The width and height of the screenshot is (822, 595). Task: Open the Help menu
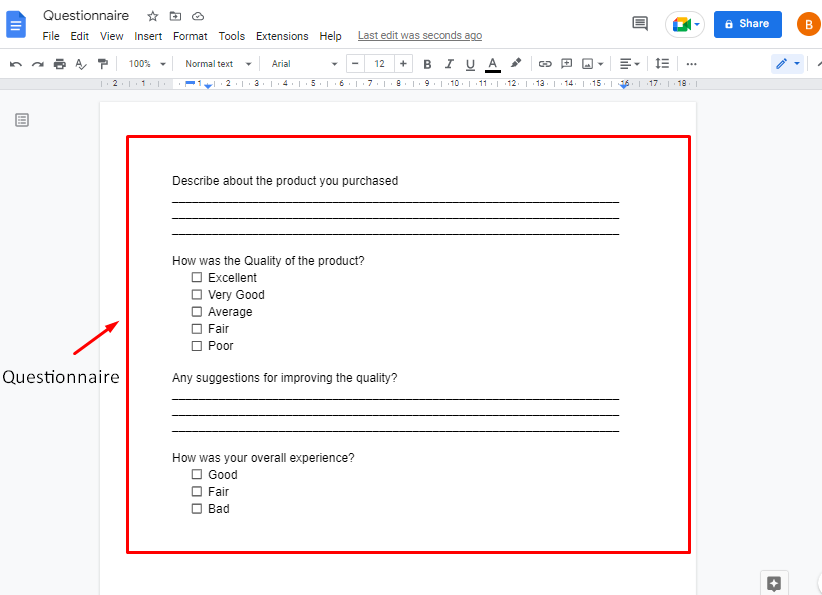click(x=330, y=36)
